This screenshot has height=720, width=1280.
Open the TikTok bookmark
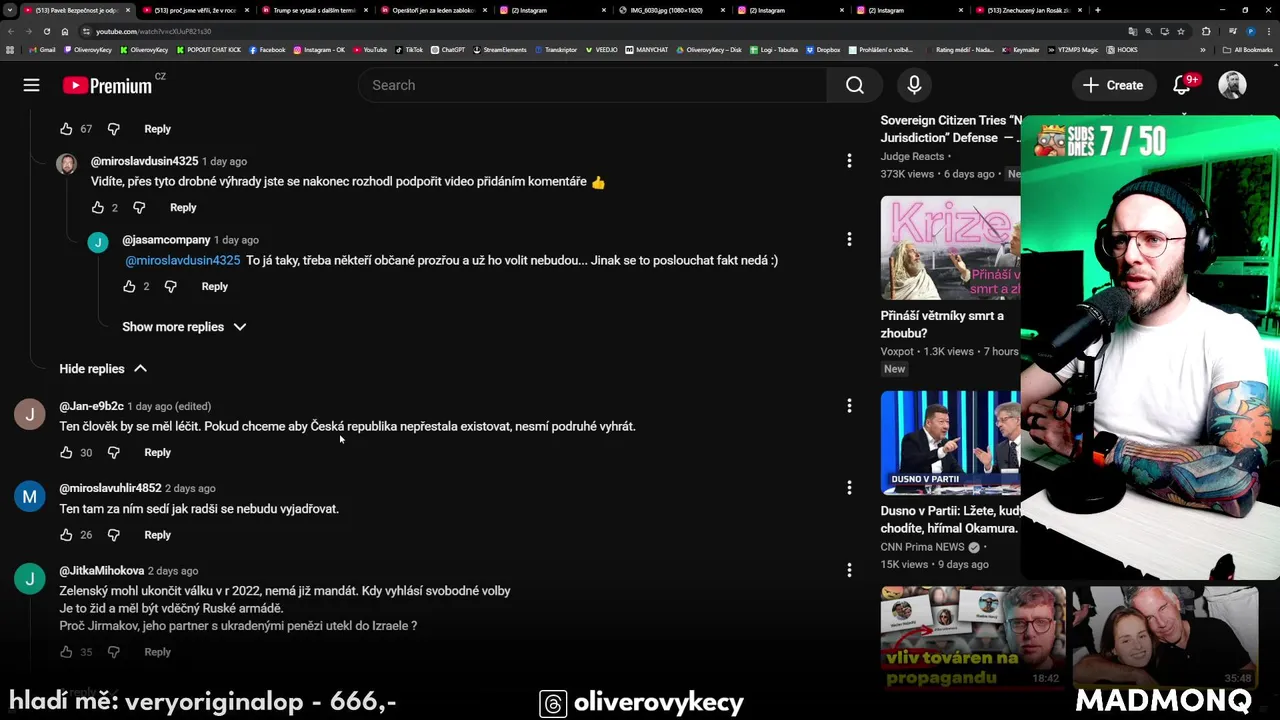click(x=409, y=49)
